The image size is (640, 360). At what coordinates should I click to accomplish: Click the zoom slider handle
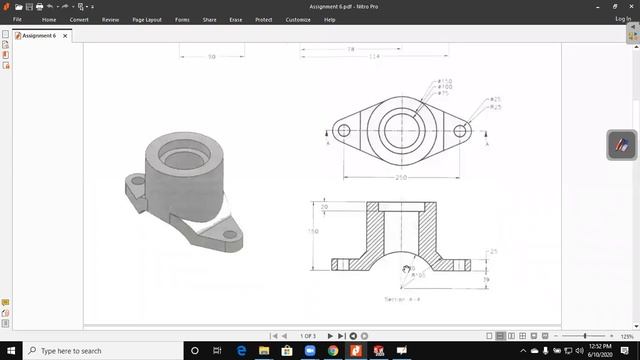[x=585, y=336]
